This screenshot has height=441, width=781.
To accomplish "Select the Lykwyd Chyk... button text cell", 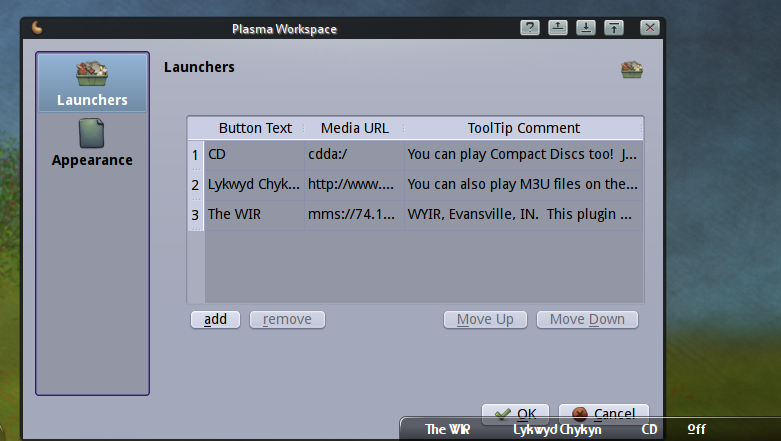I will [x=255, y=185].
